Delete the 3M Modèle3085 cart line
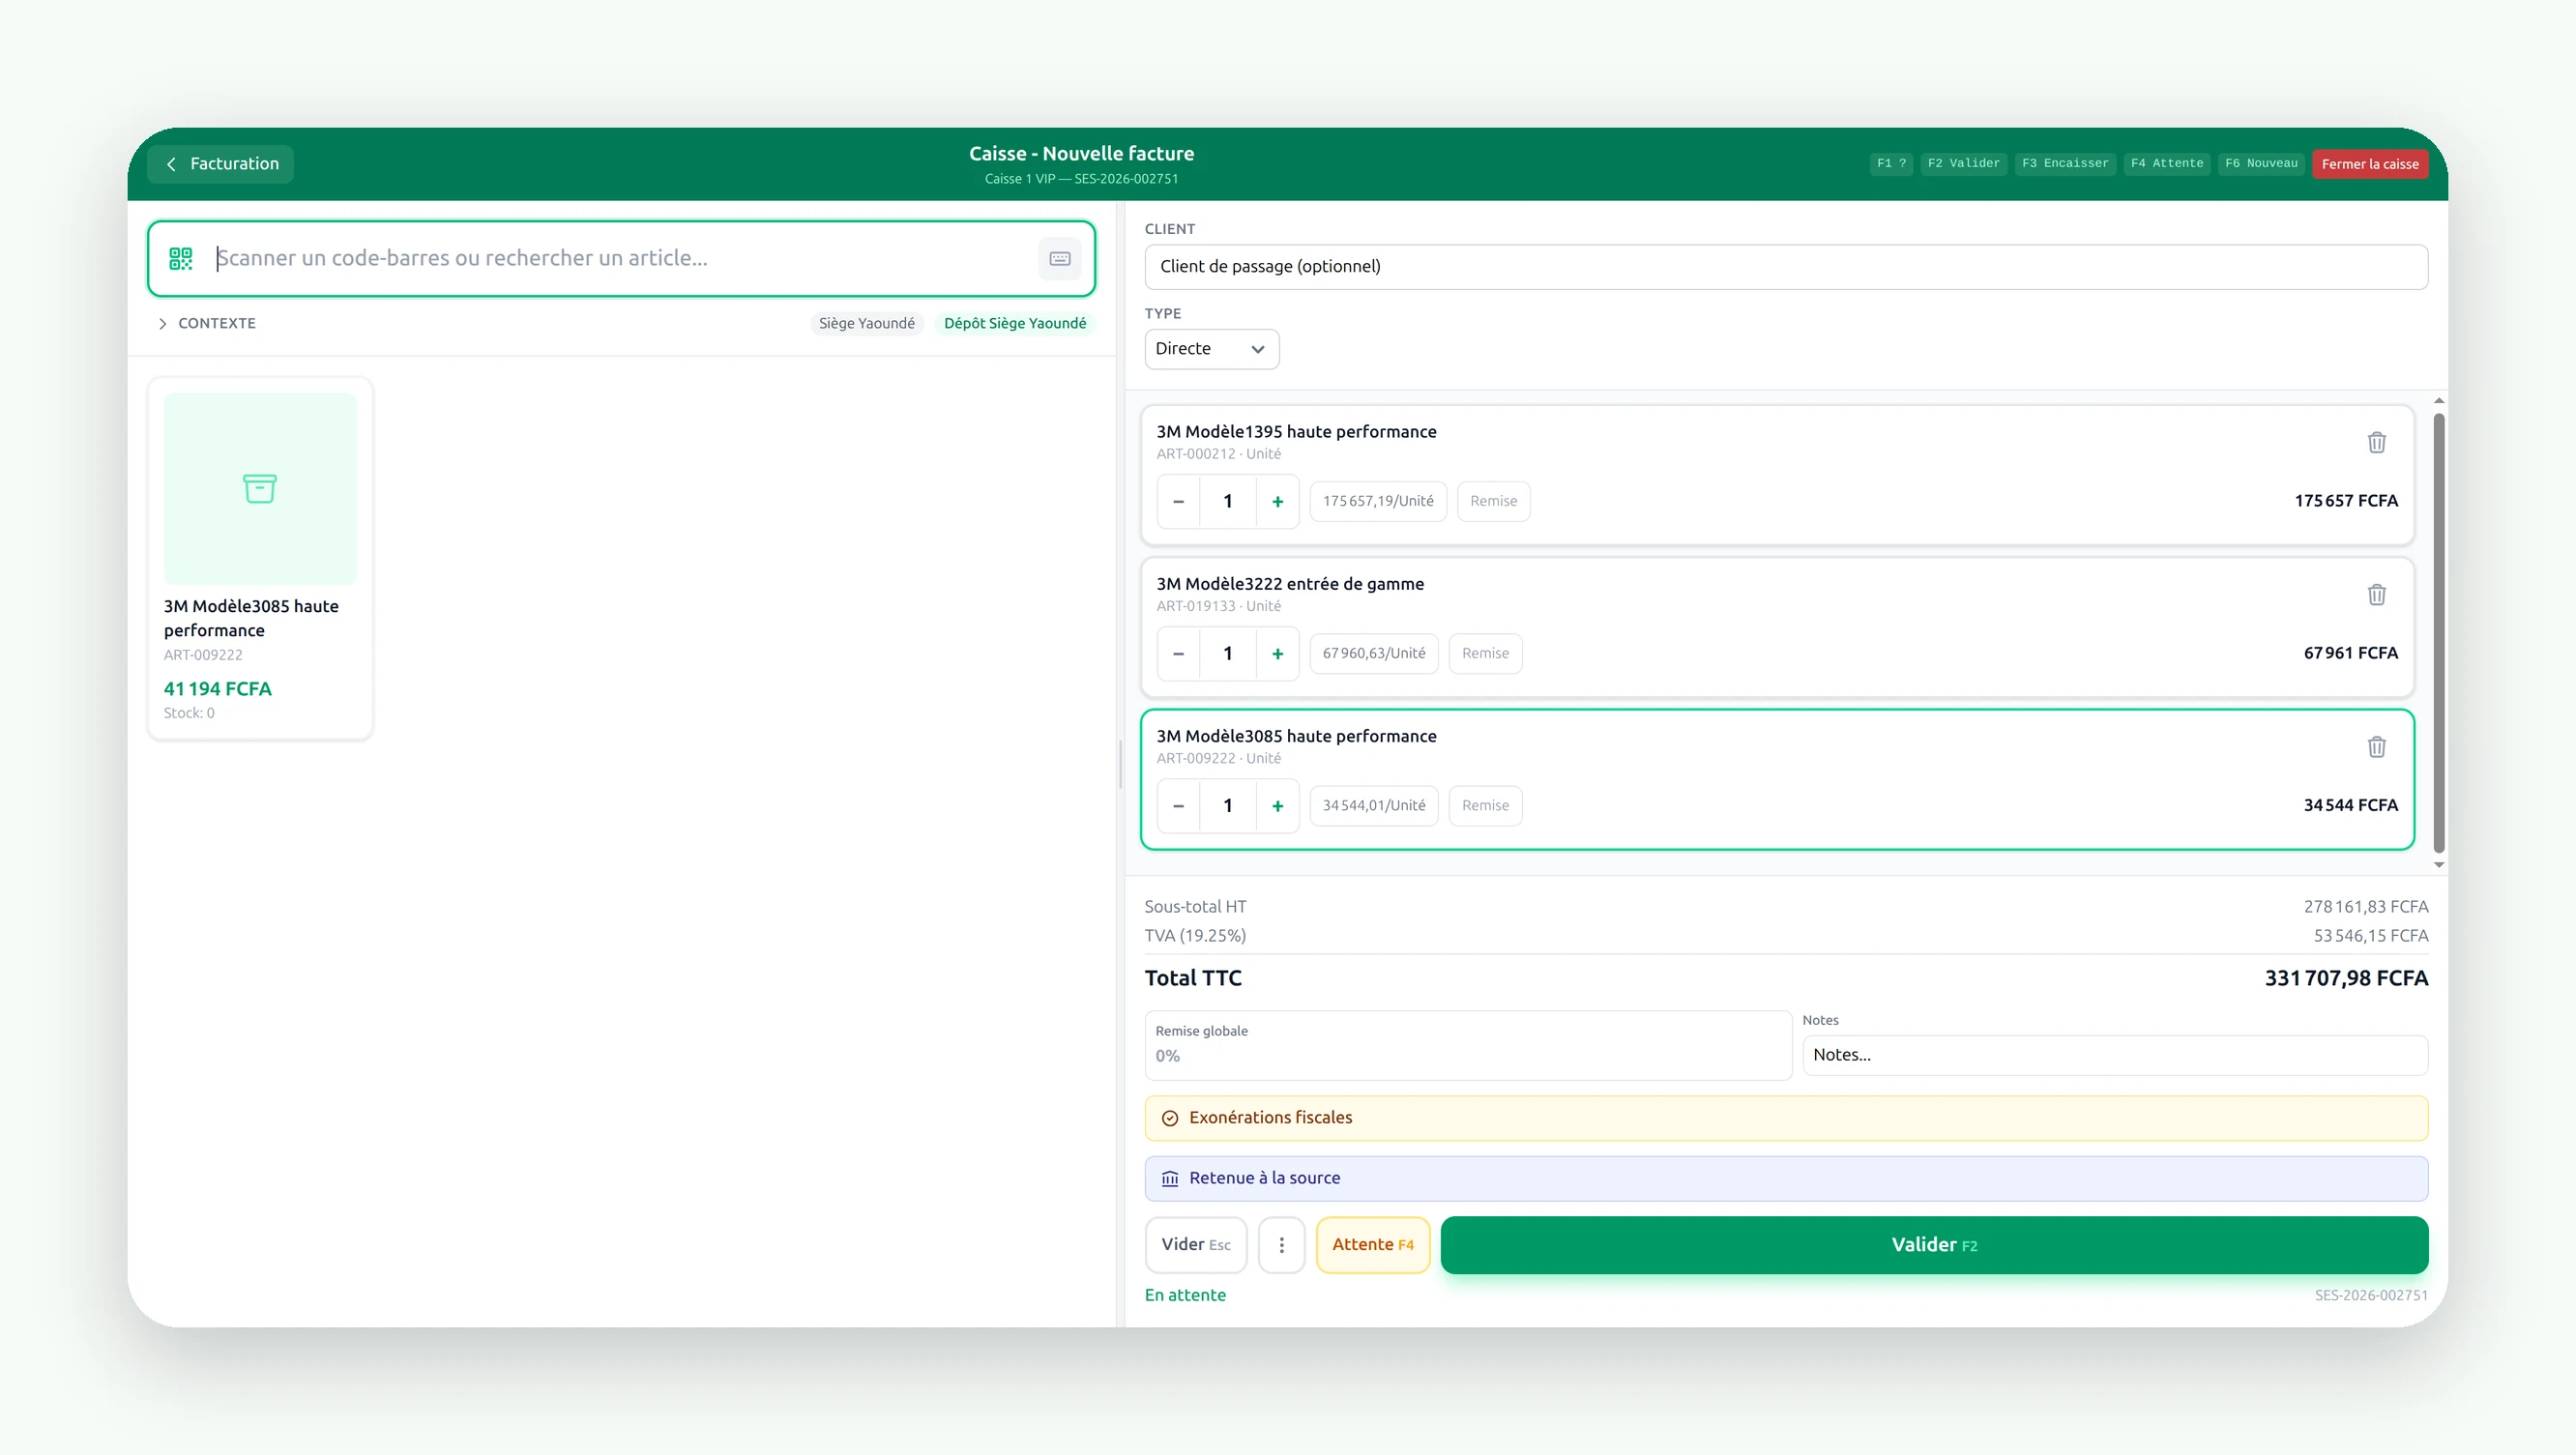The height and width of the screenshot is (1455, 2576). pos(2376,747)
